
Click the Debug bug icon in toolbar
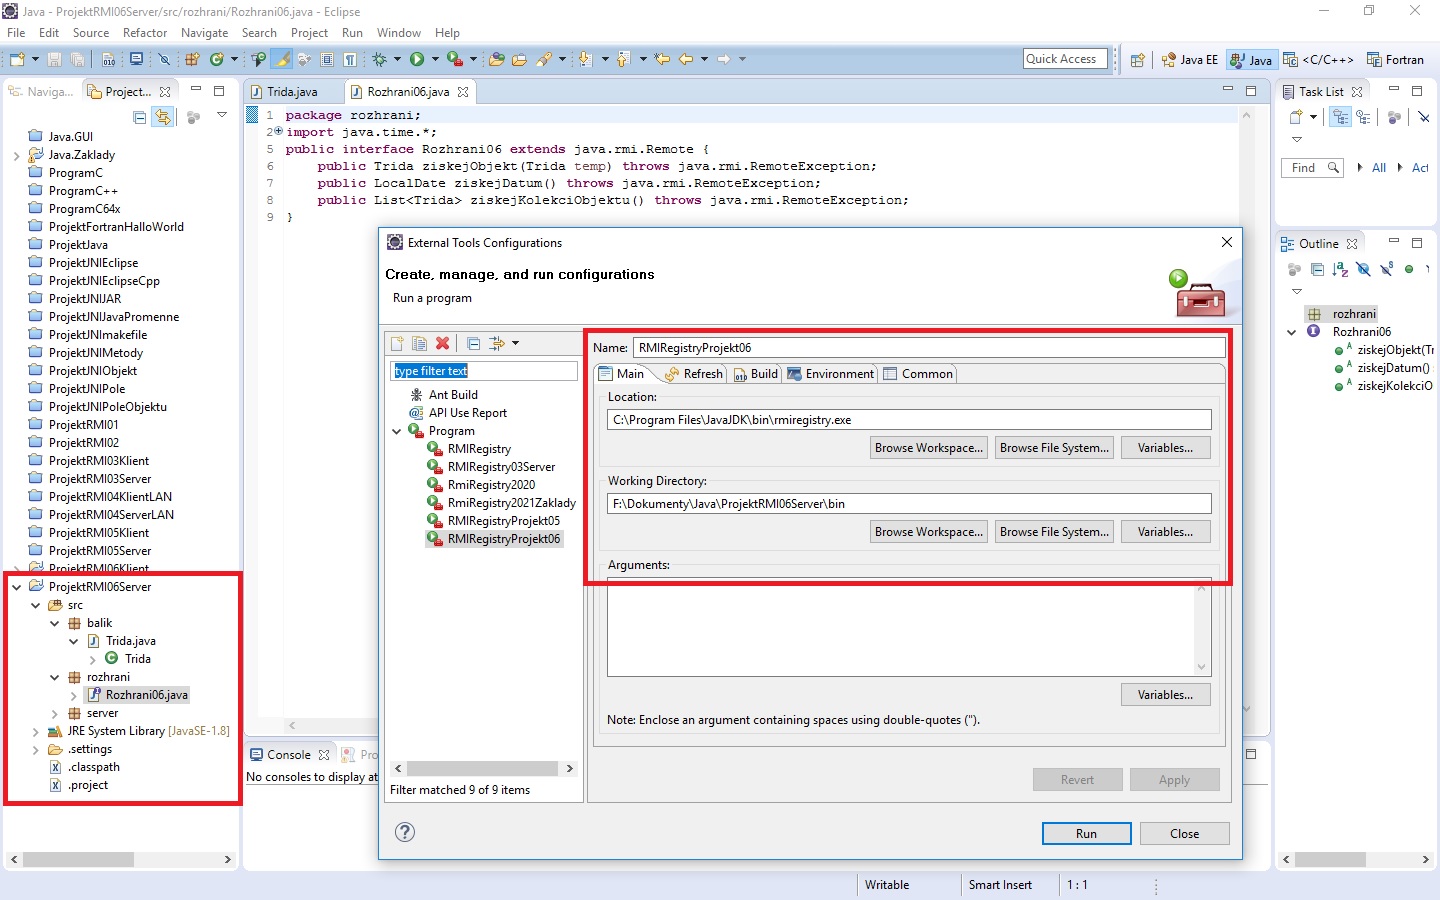[x=380, y=59]
